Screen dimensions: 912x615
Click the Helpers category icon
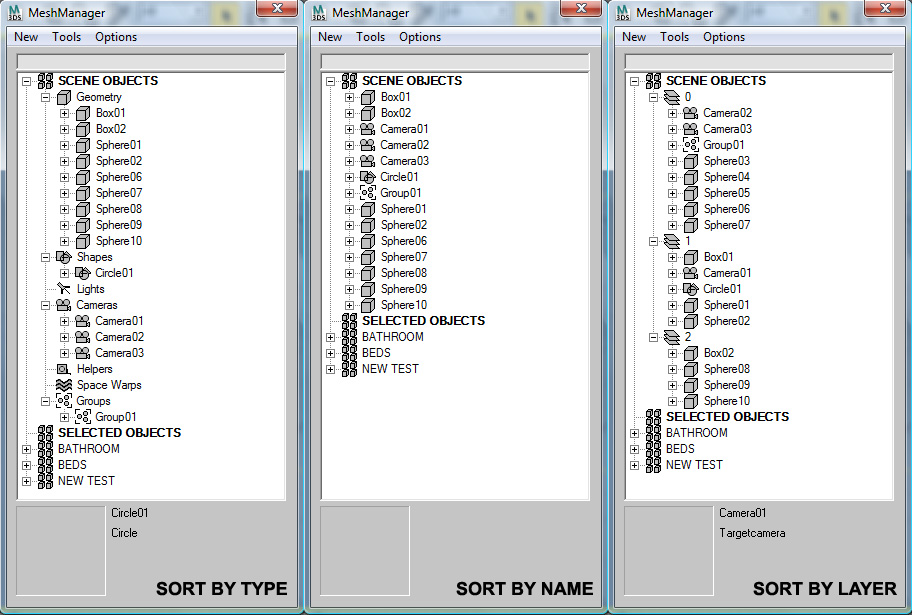click(x=64, y=369)
